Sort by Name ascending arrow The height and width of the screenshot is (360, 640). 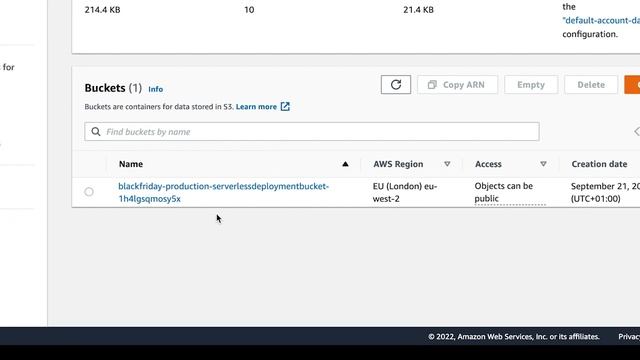tap(345, 164)
